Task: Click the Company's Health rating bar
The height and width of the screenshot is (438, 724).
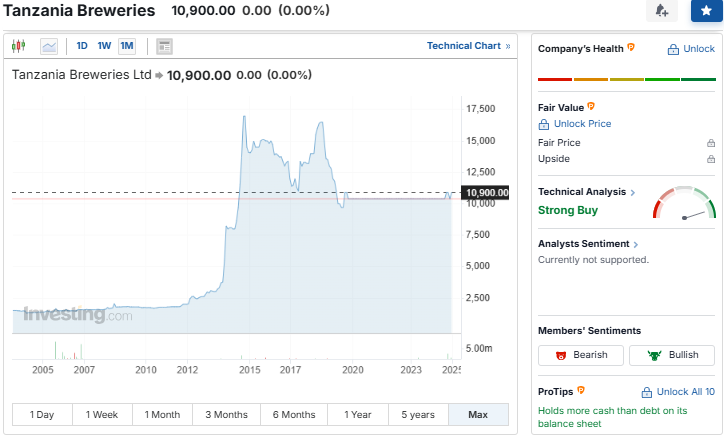Action: [627, 79]
